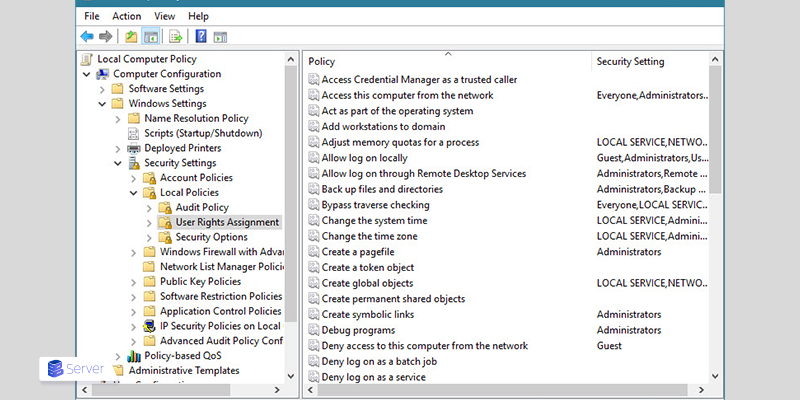
Task: Click icon beside Create symbolic links
Action: tap(313, 314)
